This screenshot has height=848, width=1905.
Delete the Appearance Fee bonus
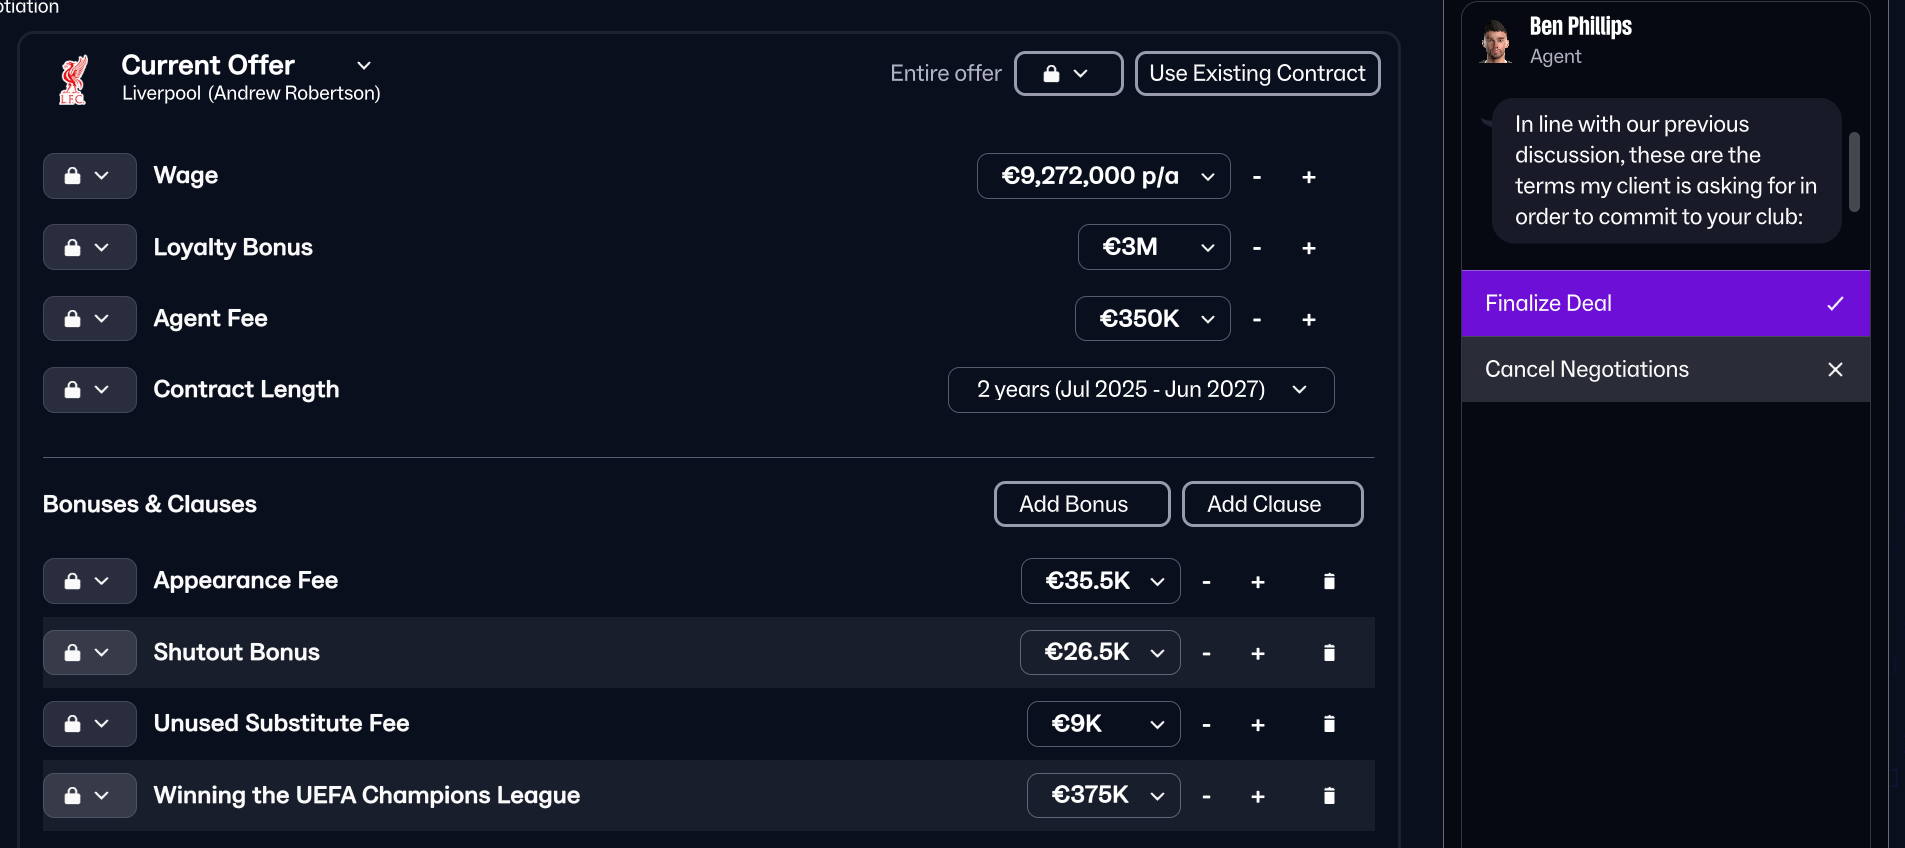[x=1329, y=580]
